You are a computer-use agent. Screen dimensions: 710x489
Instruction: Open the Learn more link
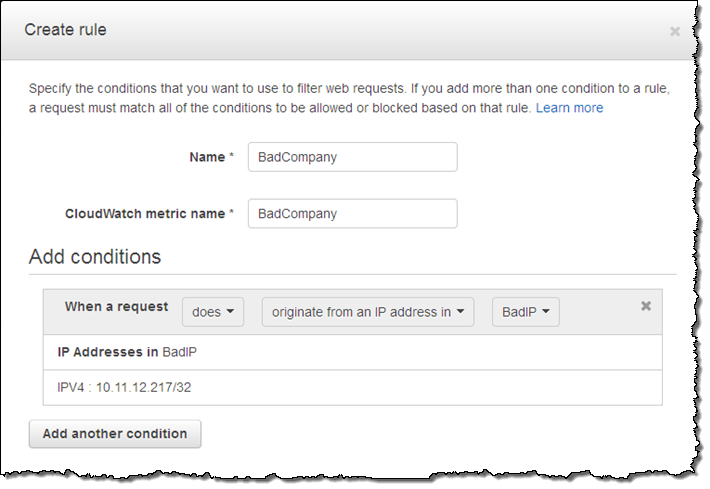coord(569,107)
